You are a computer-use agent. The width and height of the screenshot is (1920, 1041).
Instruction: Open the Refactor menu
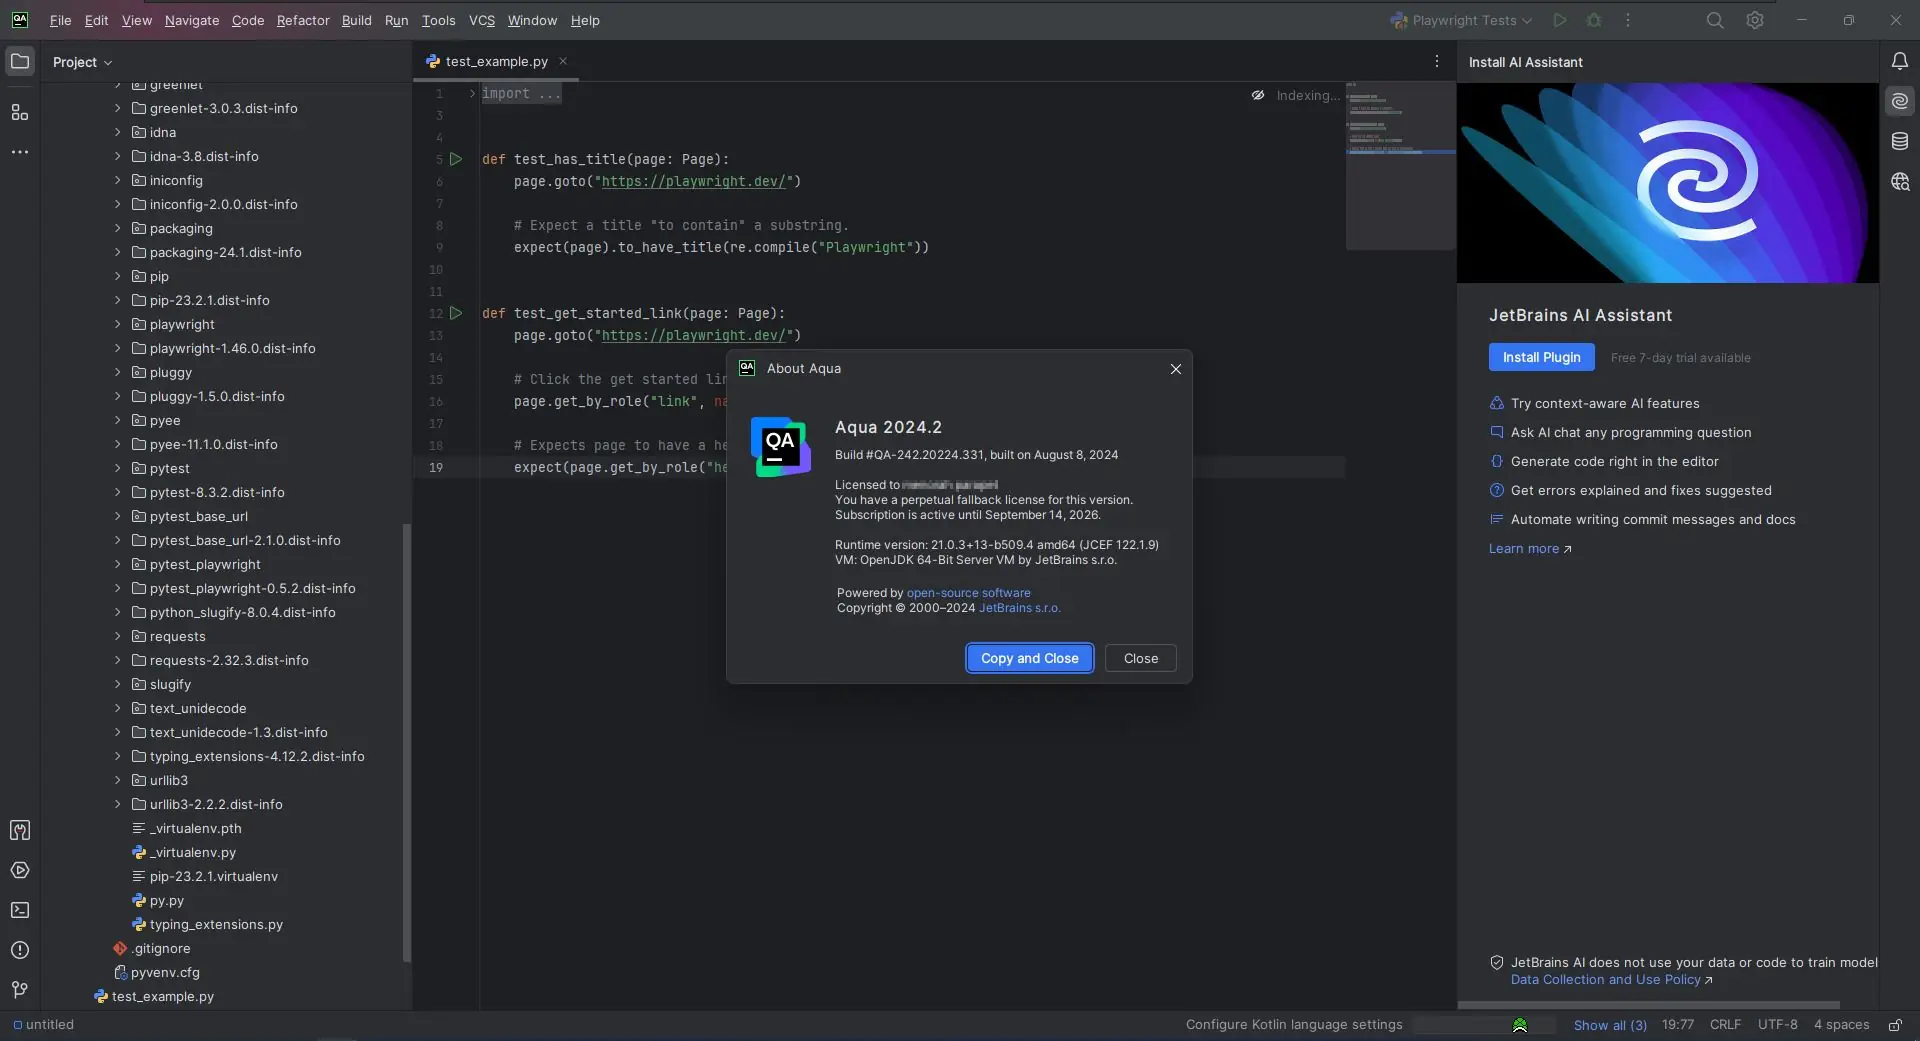click(x=303, y=20)
